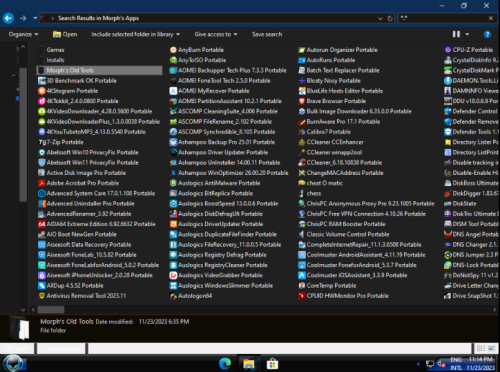Screen dimensions: 500x372
Task: Click the Open toolbar button
Action: coord(65,34)
